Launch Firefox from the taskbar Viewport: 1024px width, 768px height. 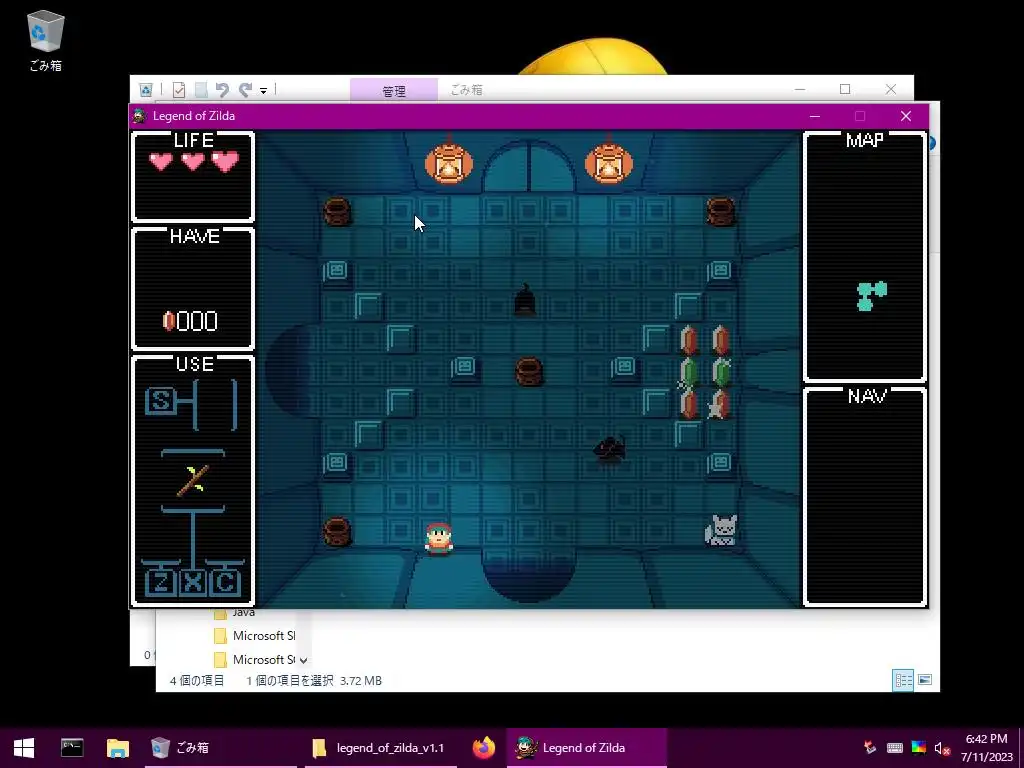point(484,748)
